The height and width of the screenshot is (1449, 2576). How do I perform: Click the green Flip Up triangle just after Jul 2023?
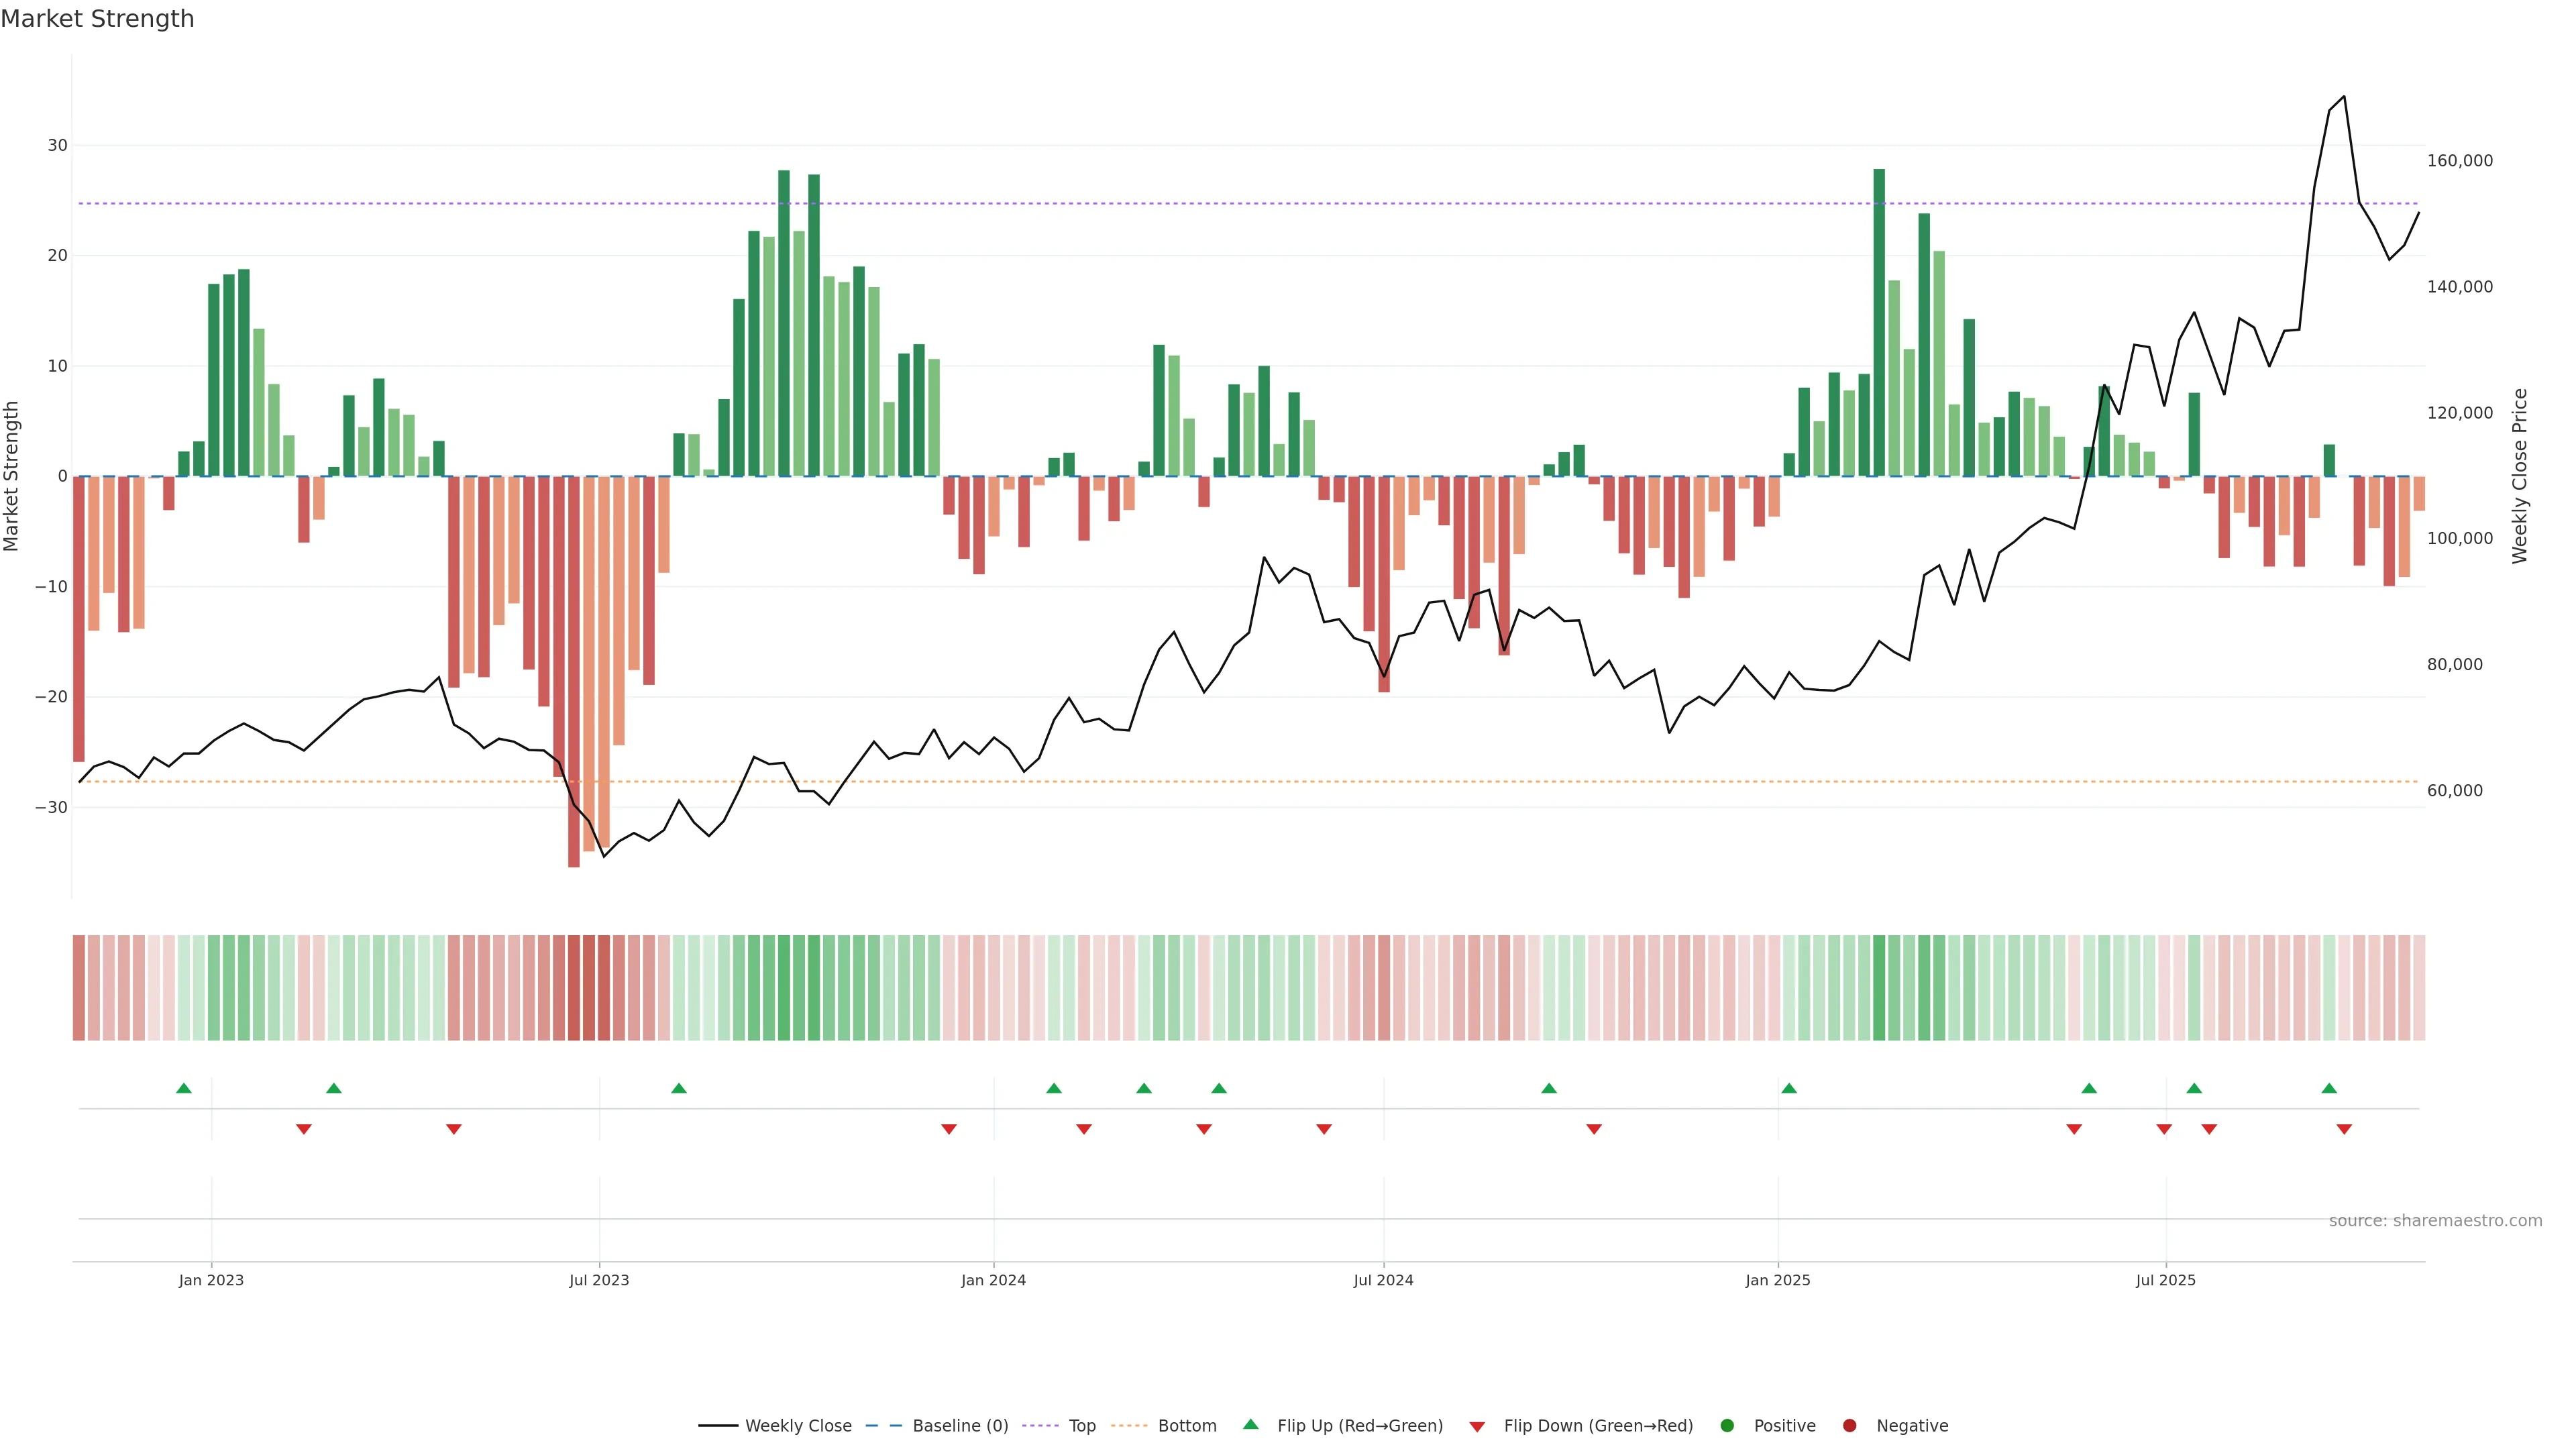click(x=679, y=1088)
